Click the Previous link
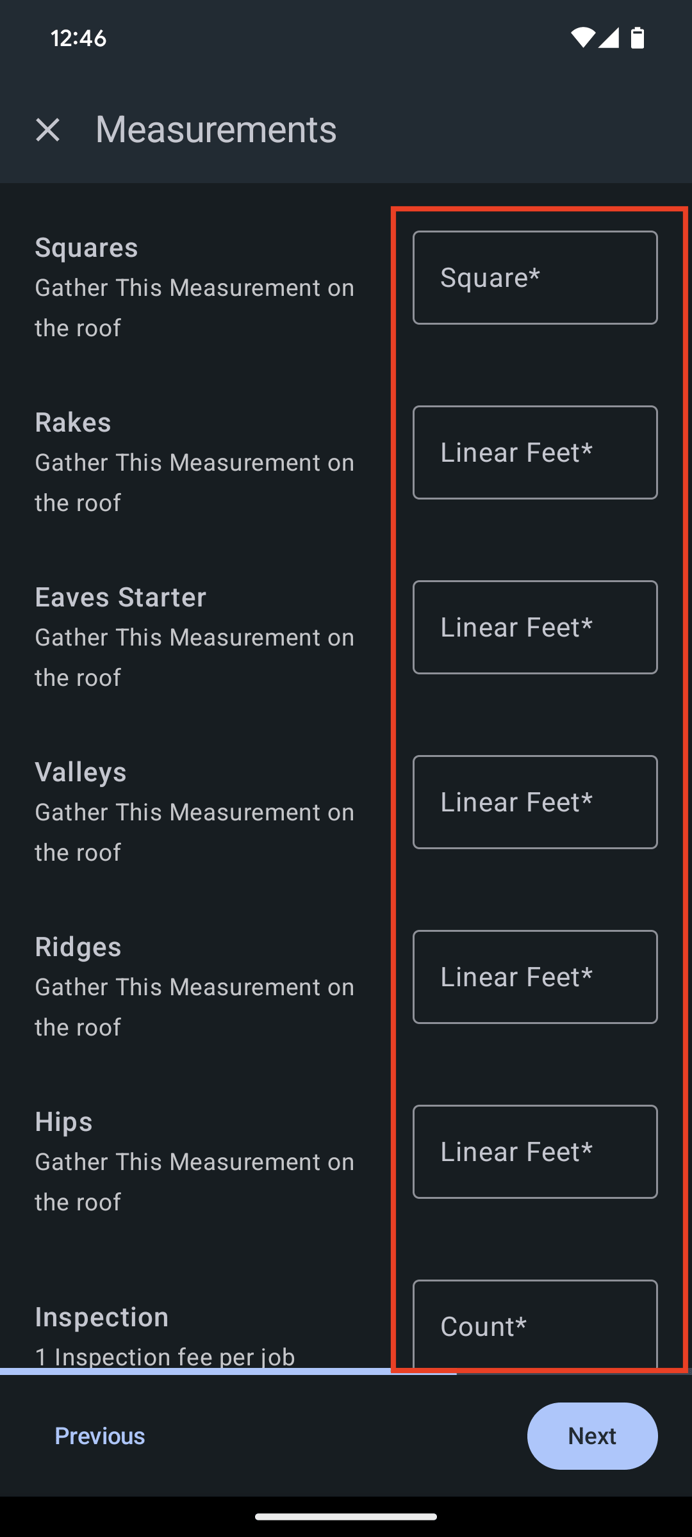 (x=99, y=1436)
